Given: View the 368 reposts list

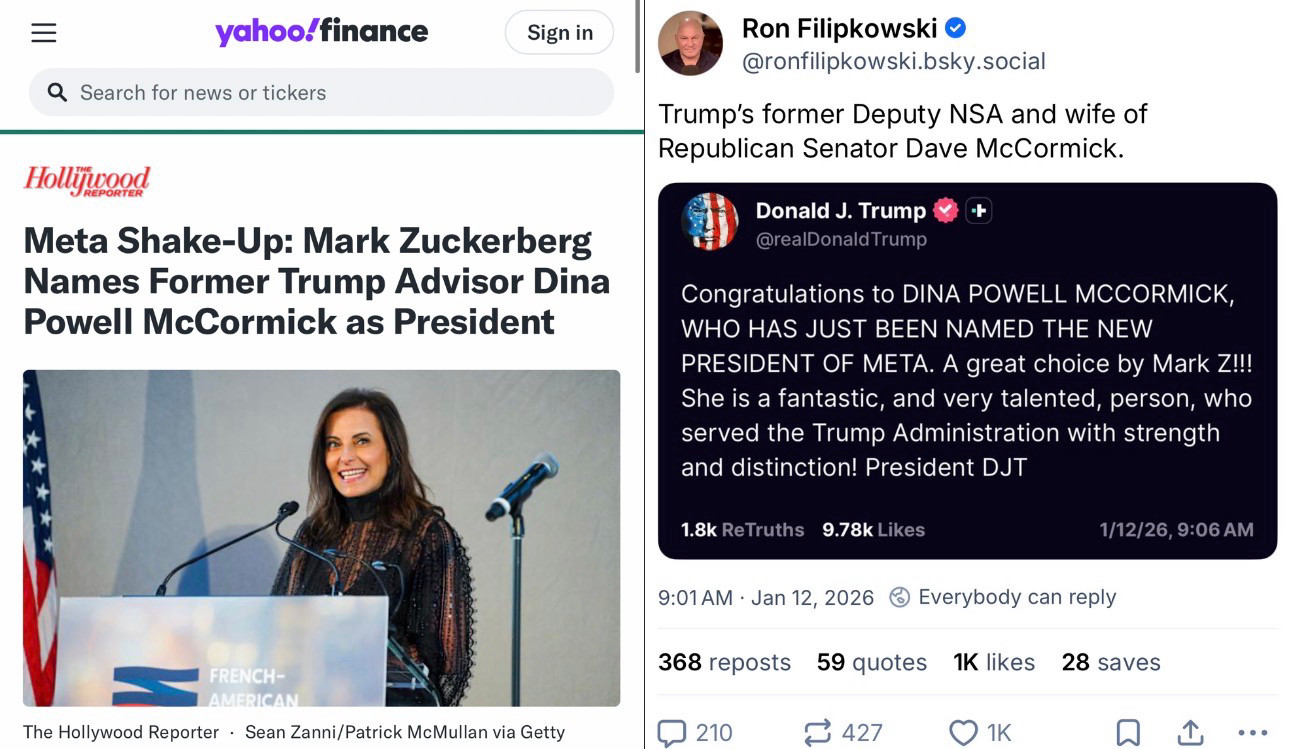Looking at the screenshot, I should point(724,662).
